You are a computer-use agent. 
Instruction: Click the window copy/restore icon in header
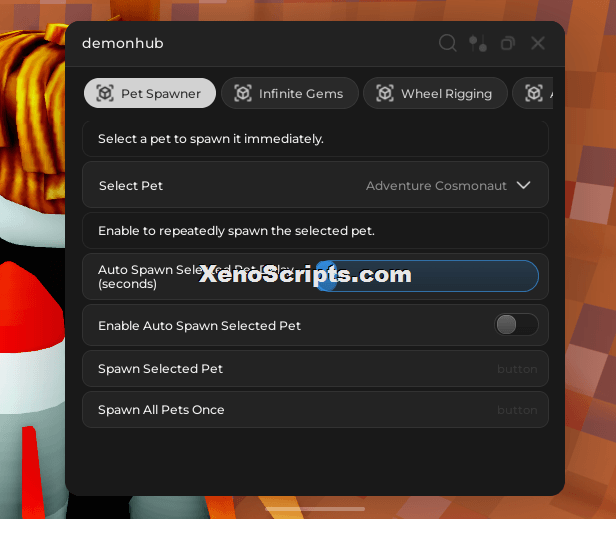click(x=508, y=43)
